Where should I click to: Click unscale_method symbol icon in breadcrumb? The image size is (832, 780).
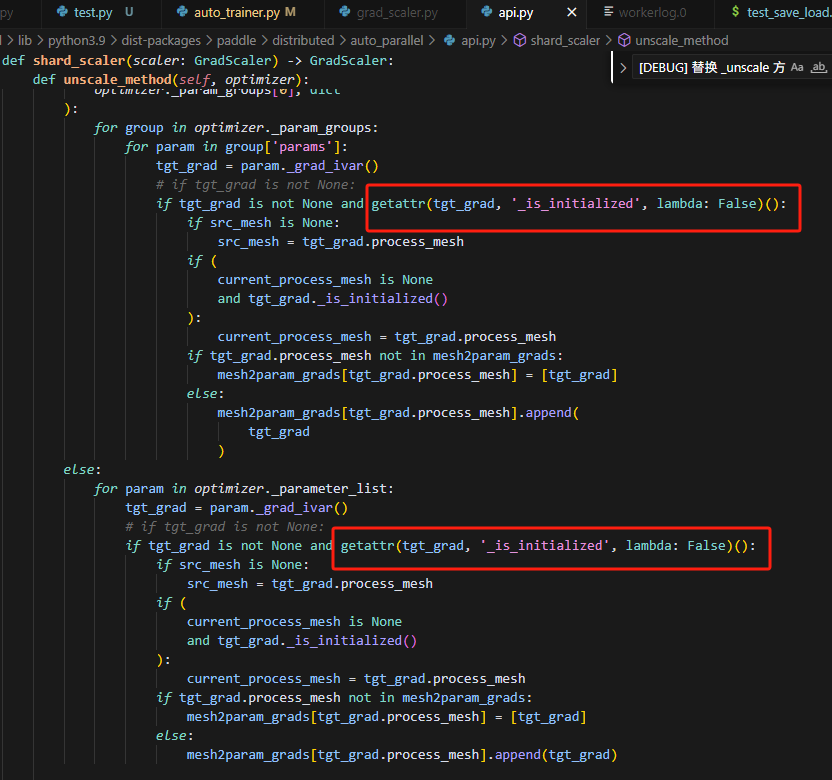pyautogui.click(x=624, y=41)
